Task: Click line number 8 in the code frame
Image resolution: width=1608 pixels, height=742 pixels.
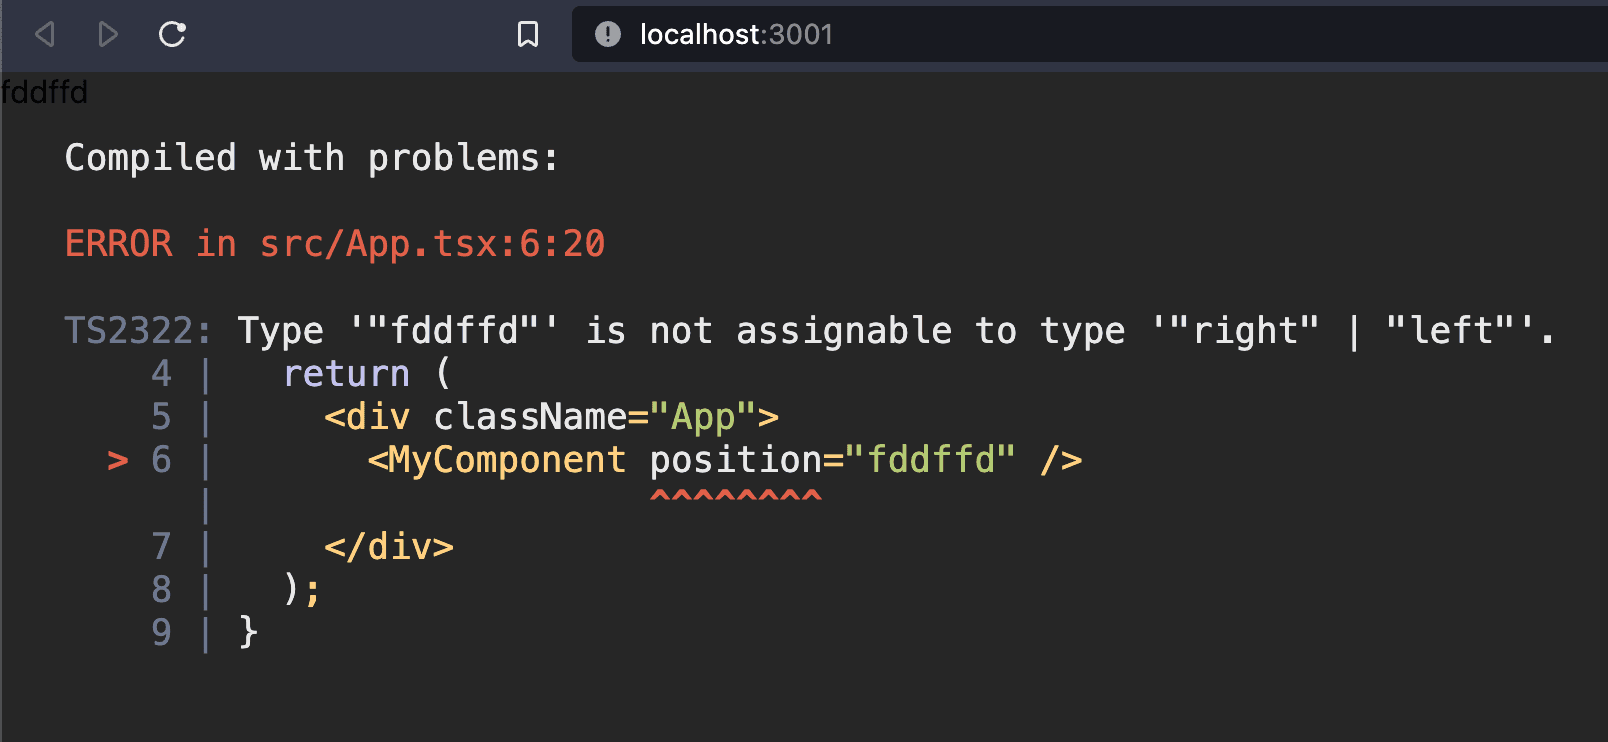Action: click(161, 590)
